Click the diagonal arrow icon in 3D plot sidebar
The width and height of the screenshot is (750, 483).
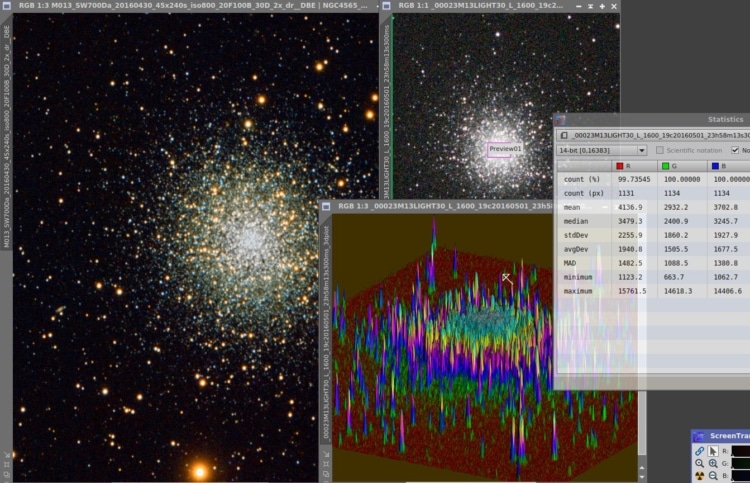(x=326, y=454)
